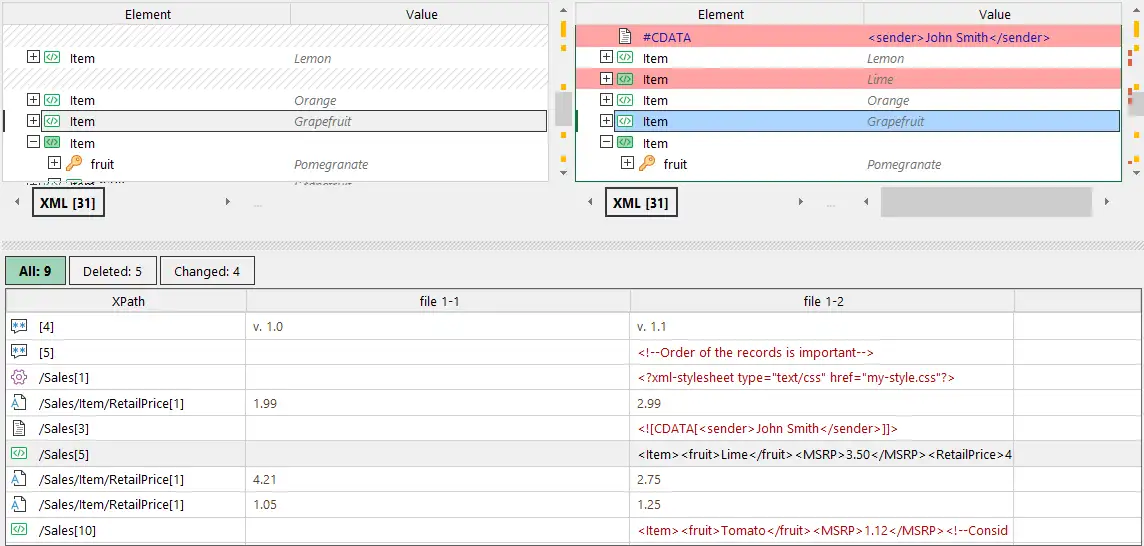The width and height of the screenshot is (1144, 546).
Task: Click the element icon on /Sales[5] row
Action: 20,454
